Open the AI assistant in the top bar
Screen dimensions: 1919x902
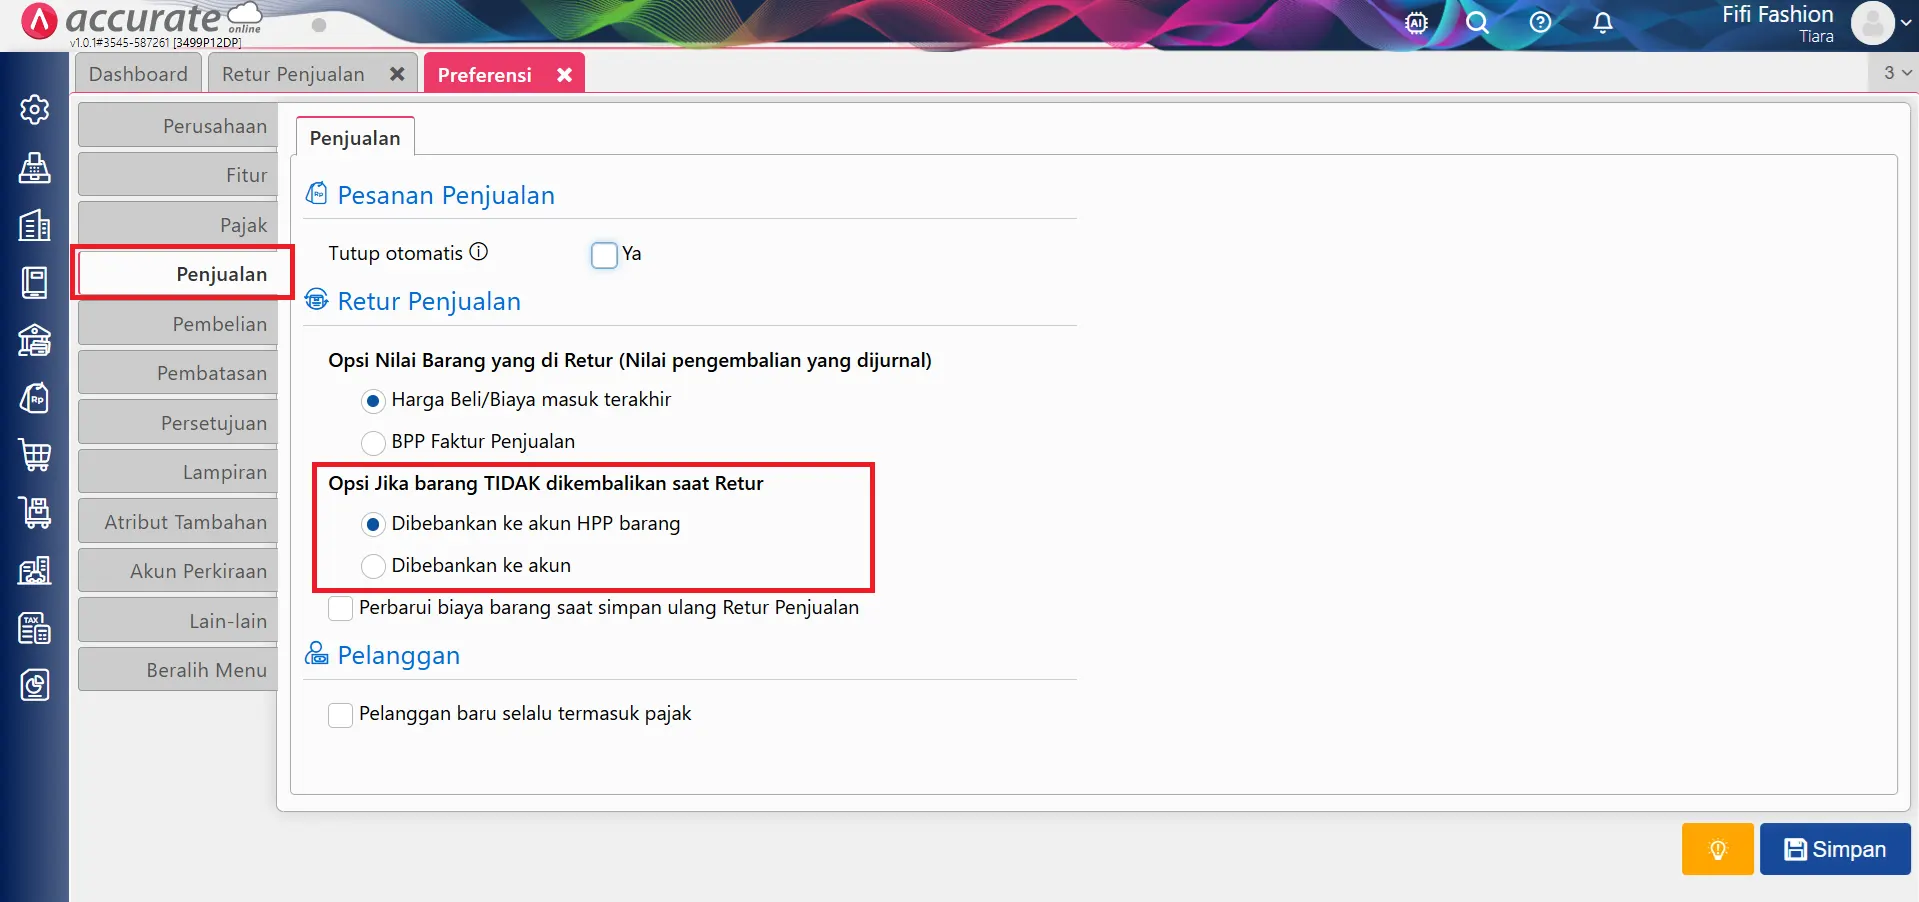1416,22
